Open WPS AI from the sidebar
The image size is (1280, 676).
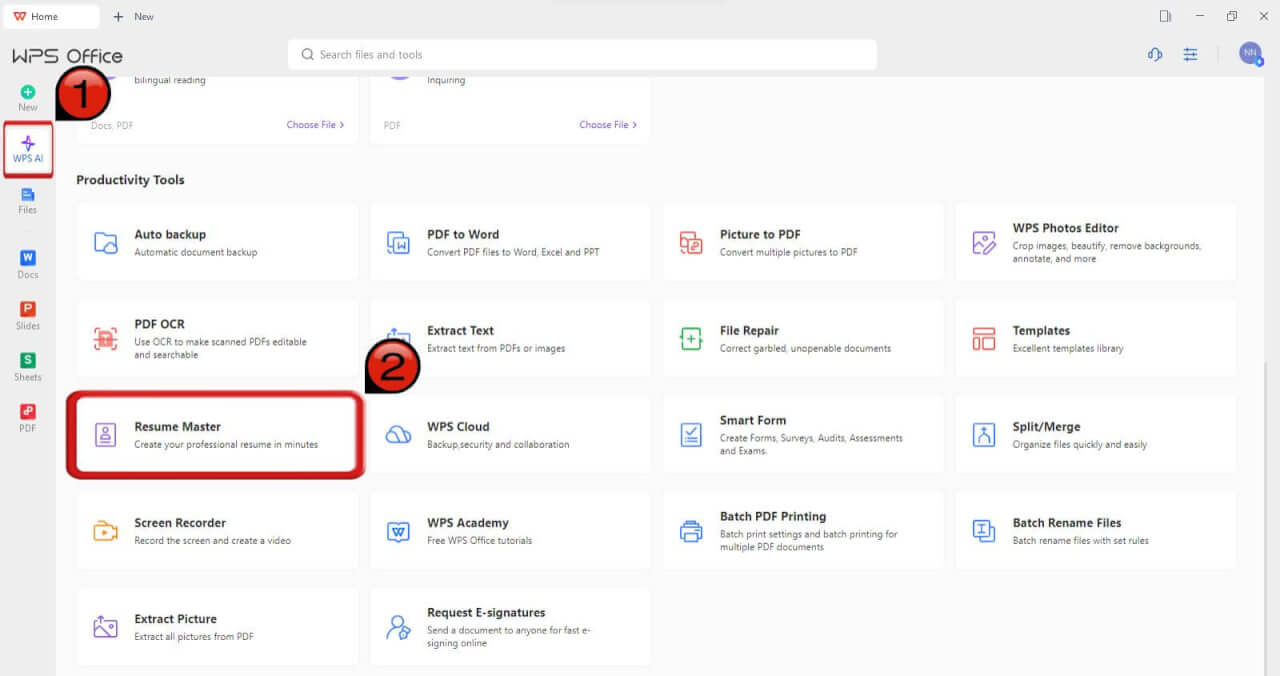[28, 149]
